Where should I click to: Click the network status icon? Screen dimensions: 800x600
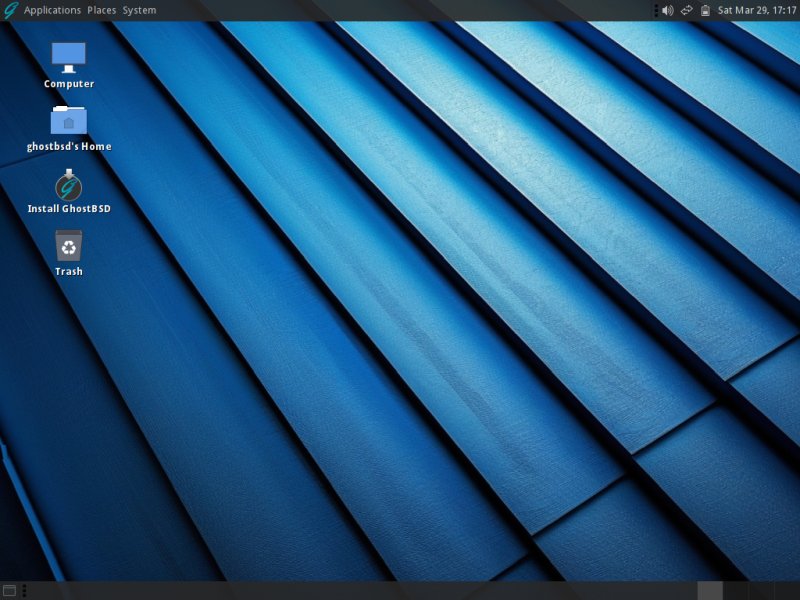[x=686, y=10]
